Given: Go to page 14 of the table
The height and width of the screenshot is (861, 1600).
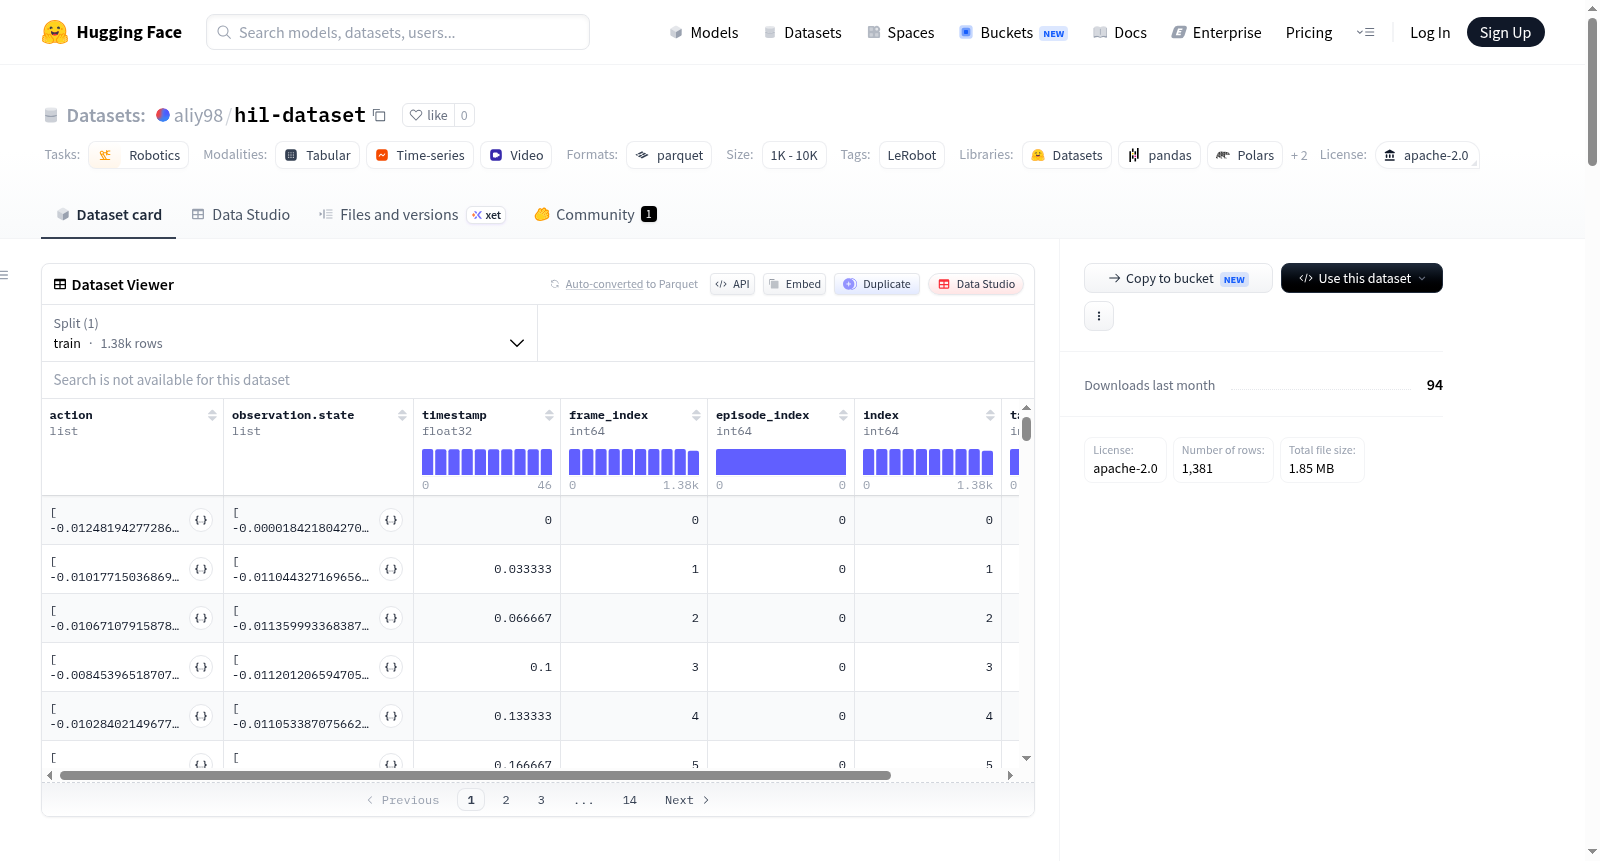Looking at the screenshot, I should click(630, 800).
